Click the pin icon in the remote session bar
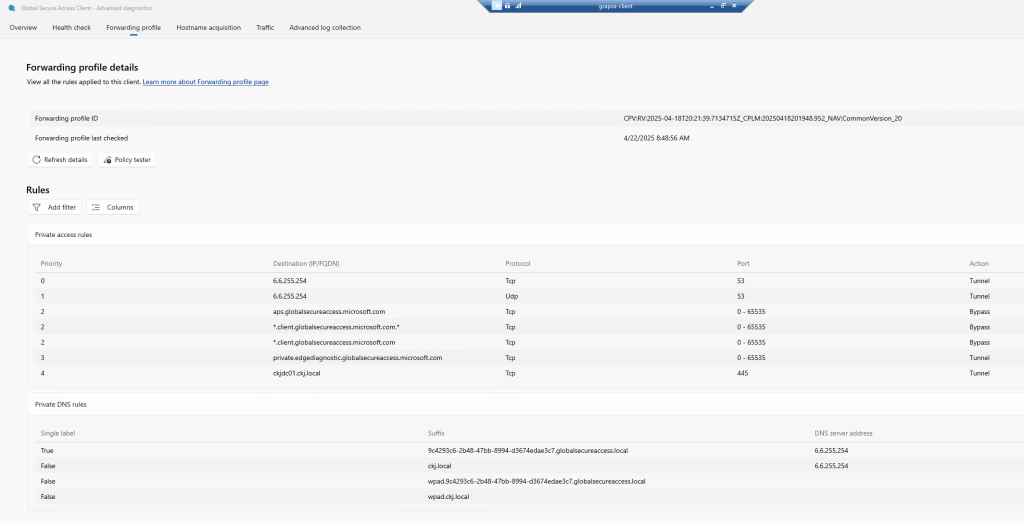Viewport: 1024px width, 523px height. (497, 6)
